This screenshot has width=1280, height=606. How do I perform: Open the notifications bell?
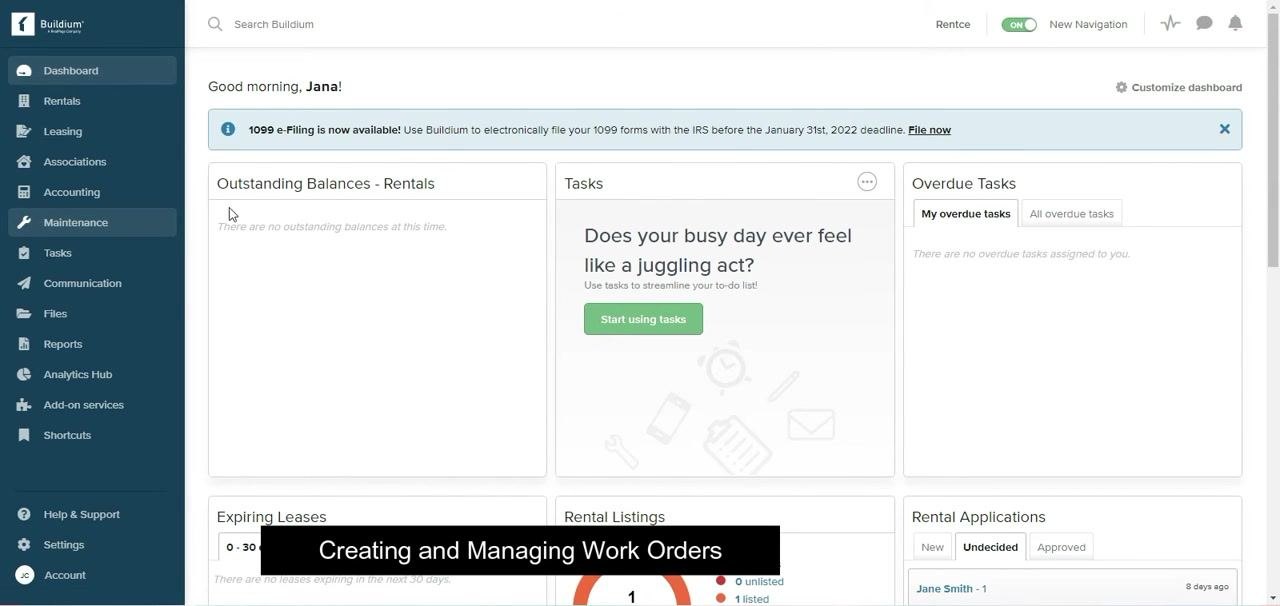pos(1236,23)
